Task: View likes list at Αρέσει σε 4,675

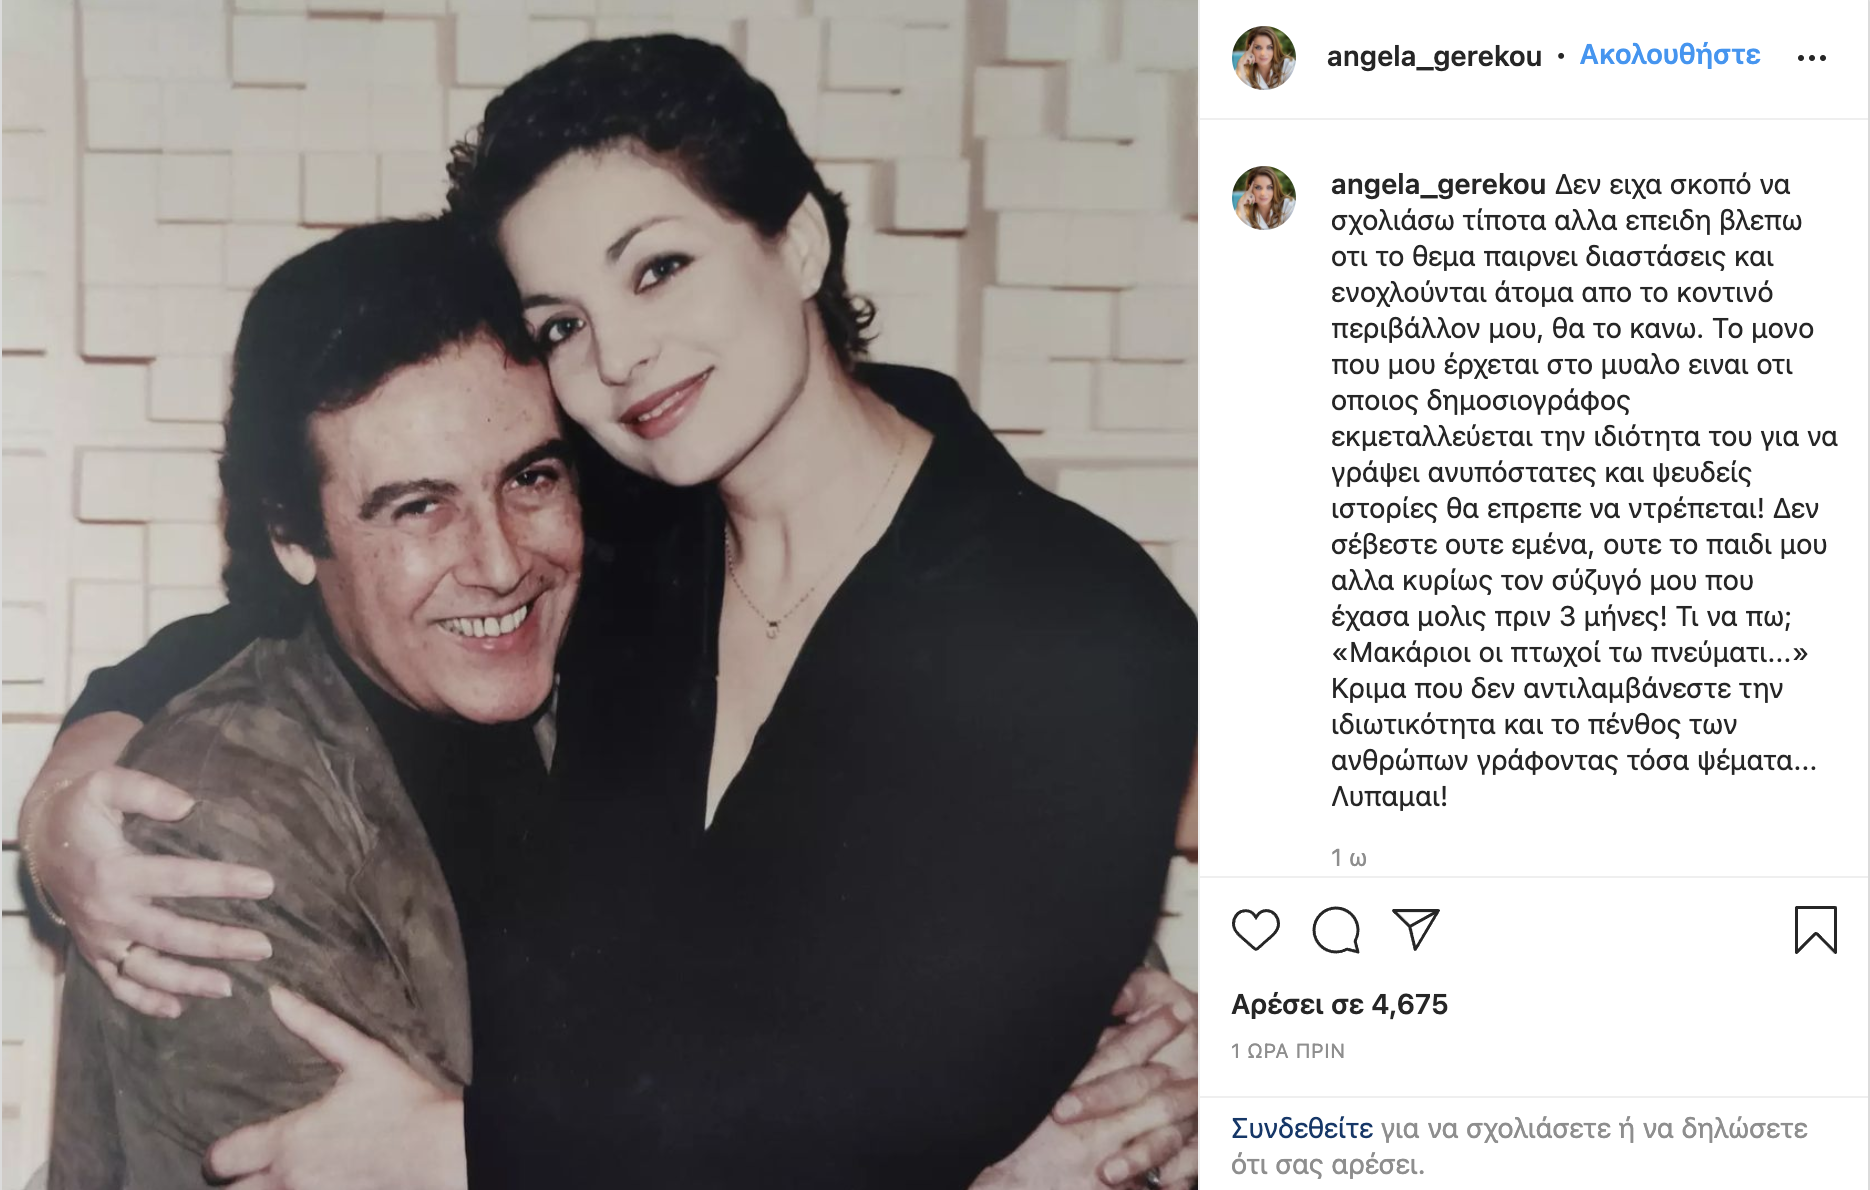Action: [x=1339, y=1004]
